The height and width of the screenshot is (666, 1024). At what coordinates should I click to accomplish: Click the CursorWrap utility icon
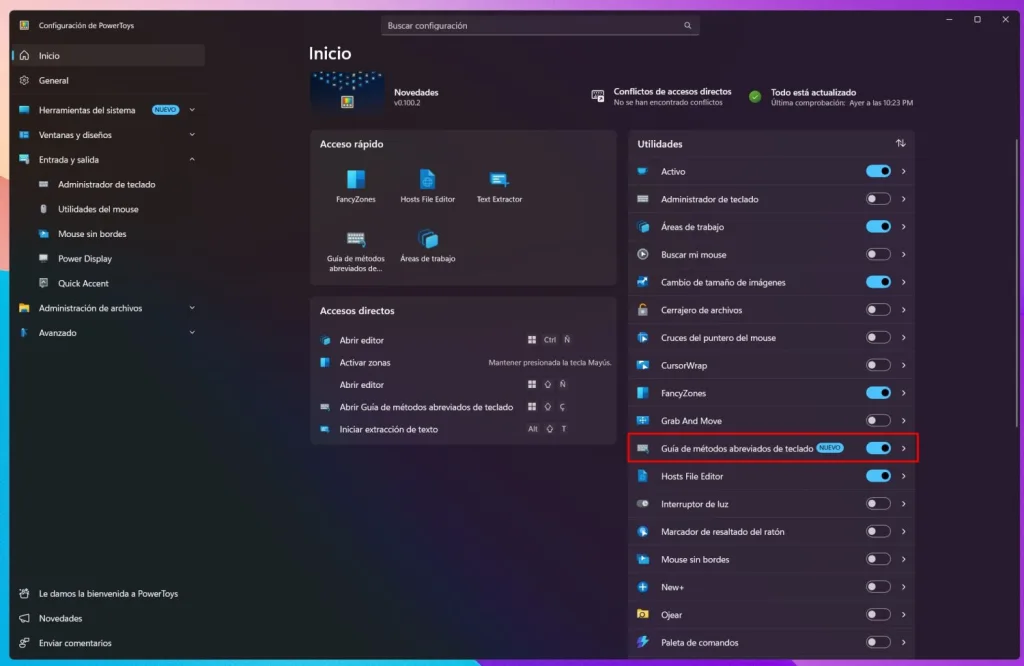643,365
